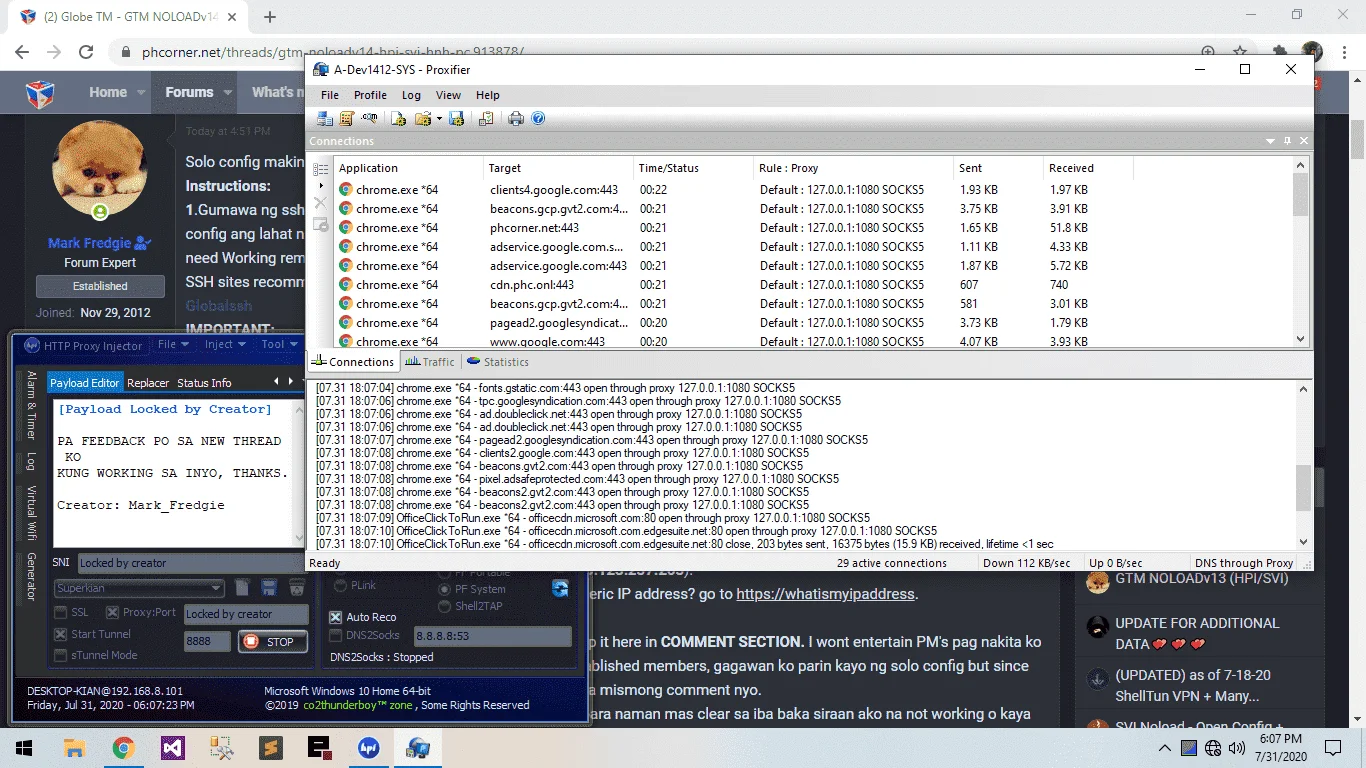1366x768 pixels.
Task: Open the Connections pane options dropdown arrow
Action: [1271, 141]
